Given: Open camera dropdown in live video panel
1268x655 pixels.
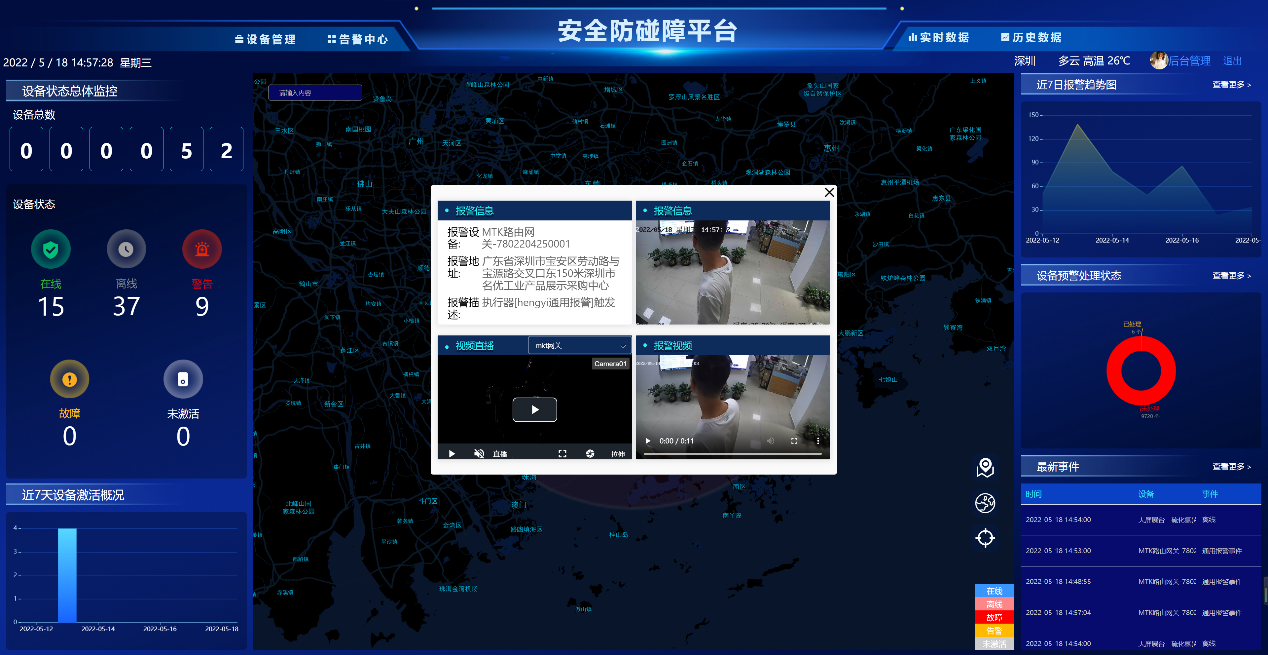Looking at the screenshot, I should pos(580,345).
